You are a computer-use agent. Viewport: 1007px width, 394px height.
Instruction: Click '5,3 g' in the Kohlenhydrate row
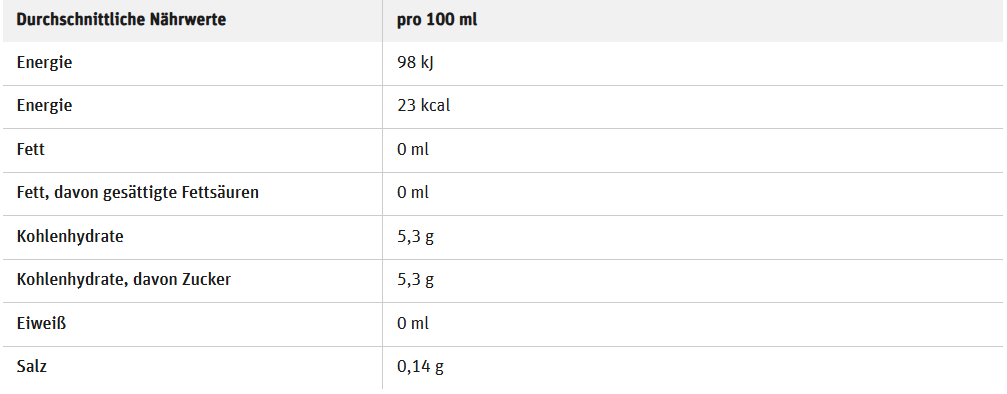tap(416, 237)
